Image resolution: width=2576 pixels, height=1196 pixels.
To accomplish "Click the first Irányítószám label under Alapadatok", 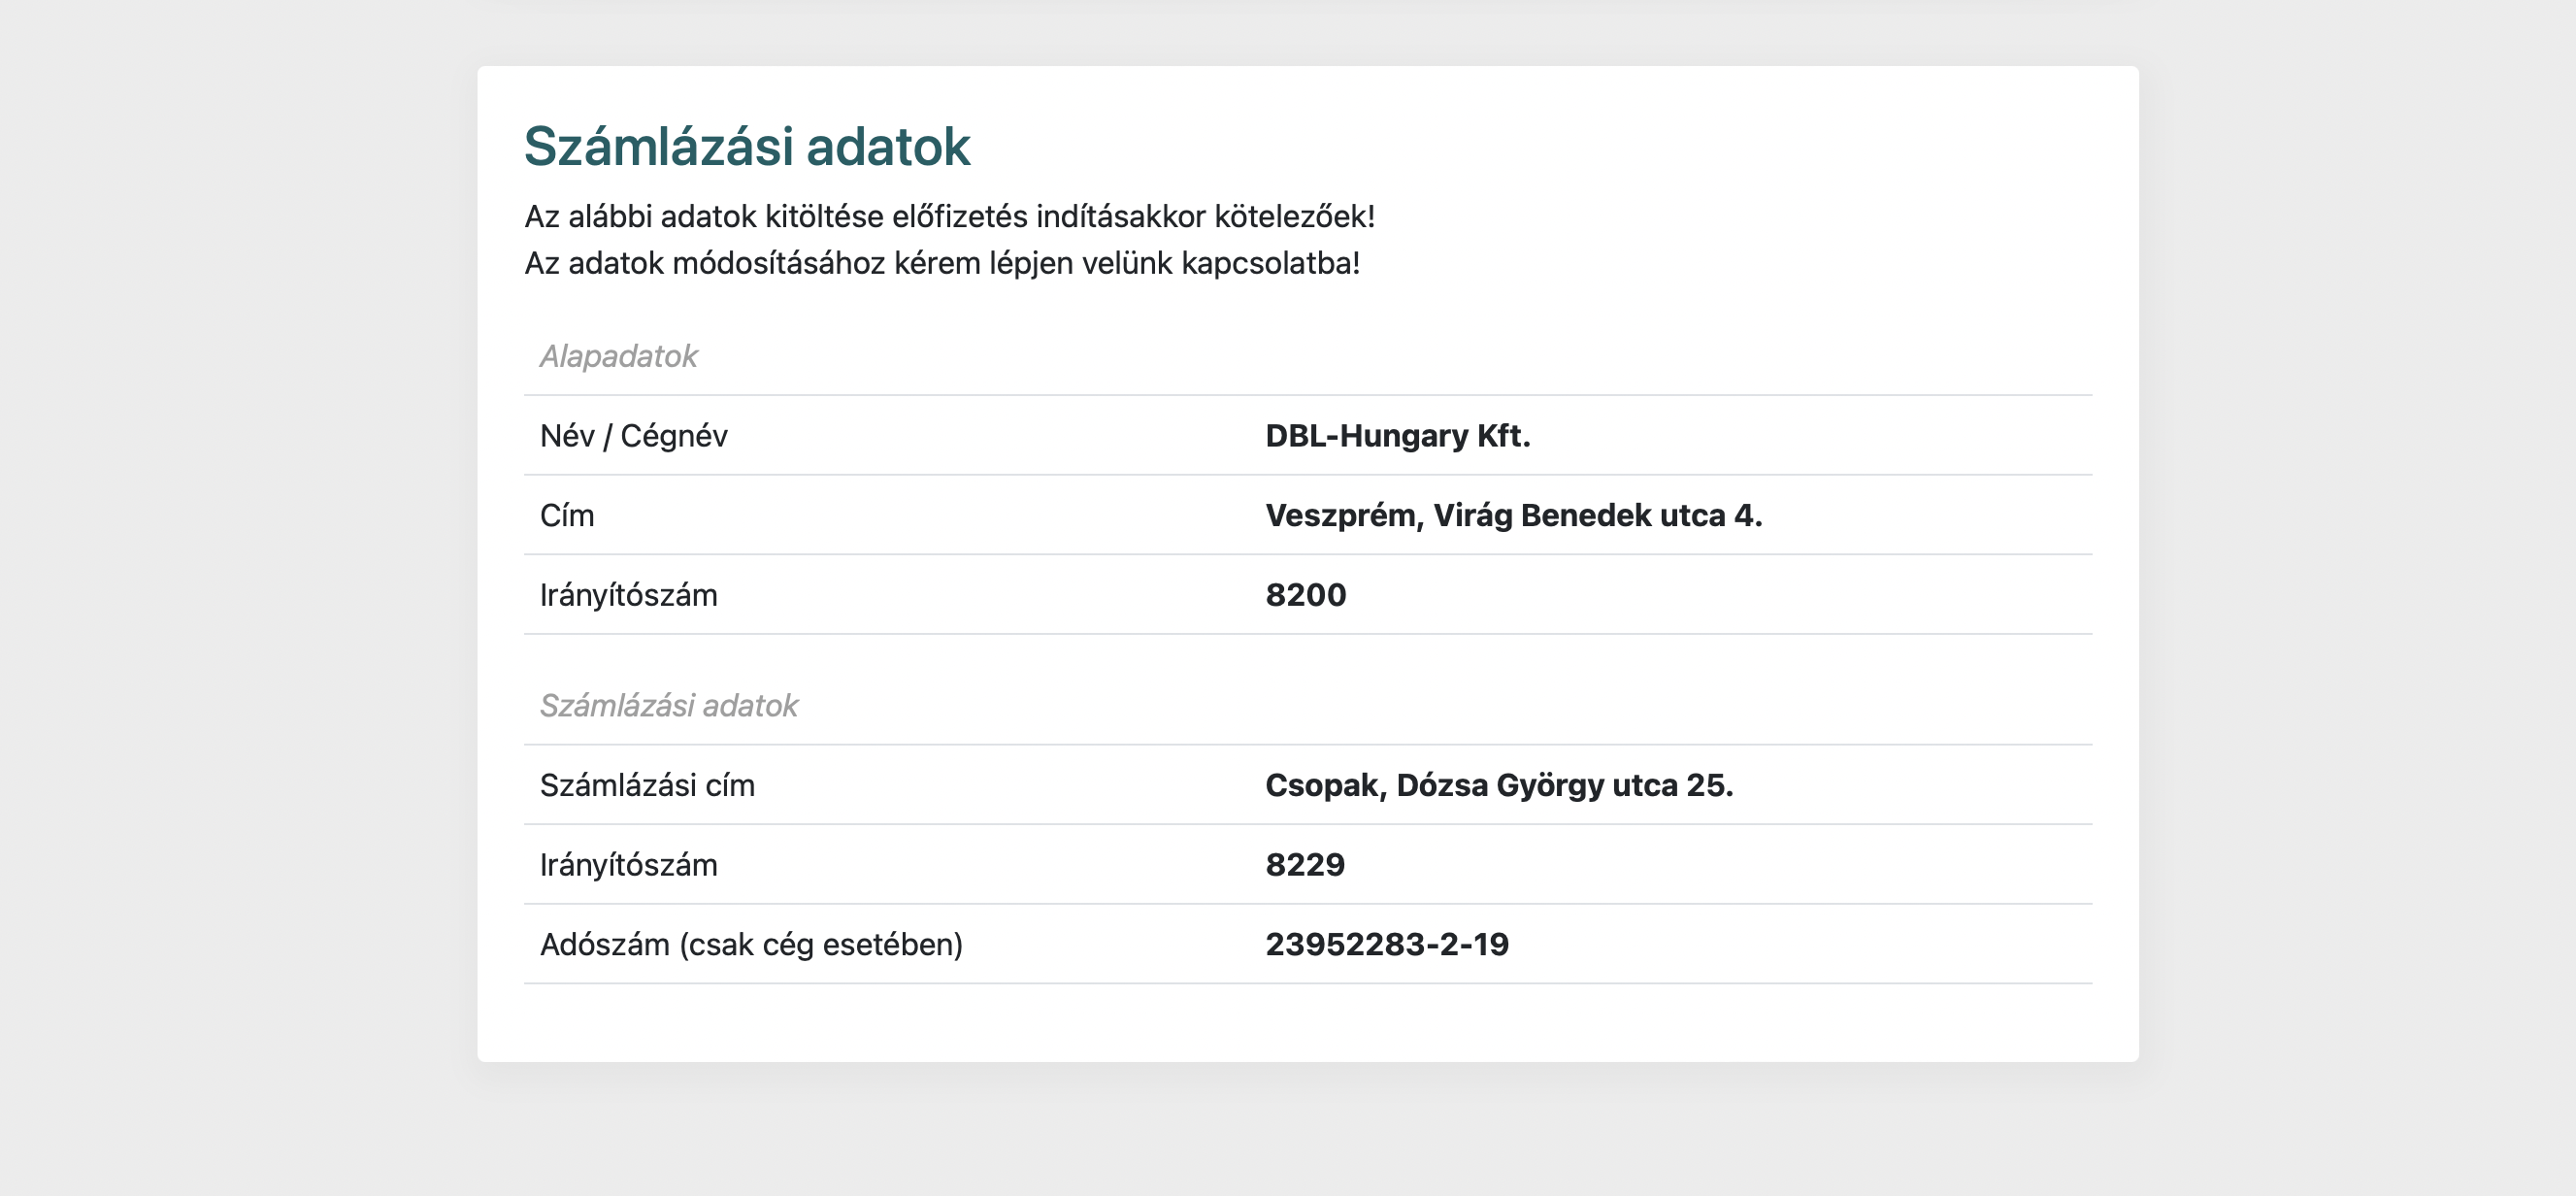I will [628, 595].
